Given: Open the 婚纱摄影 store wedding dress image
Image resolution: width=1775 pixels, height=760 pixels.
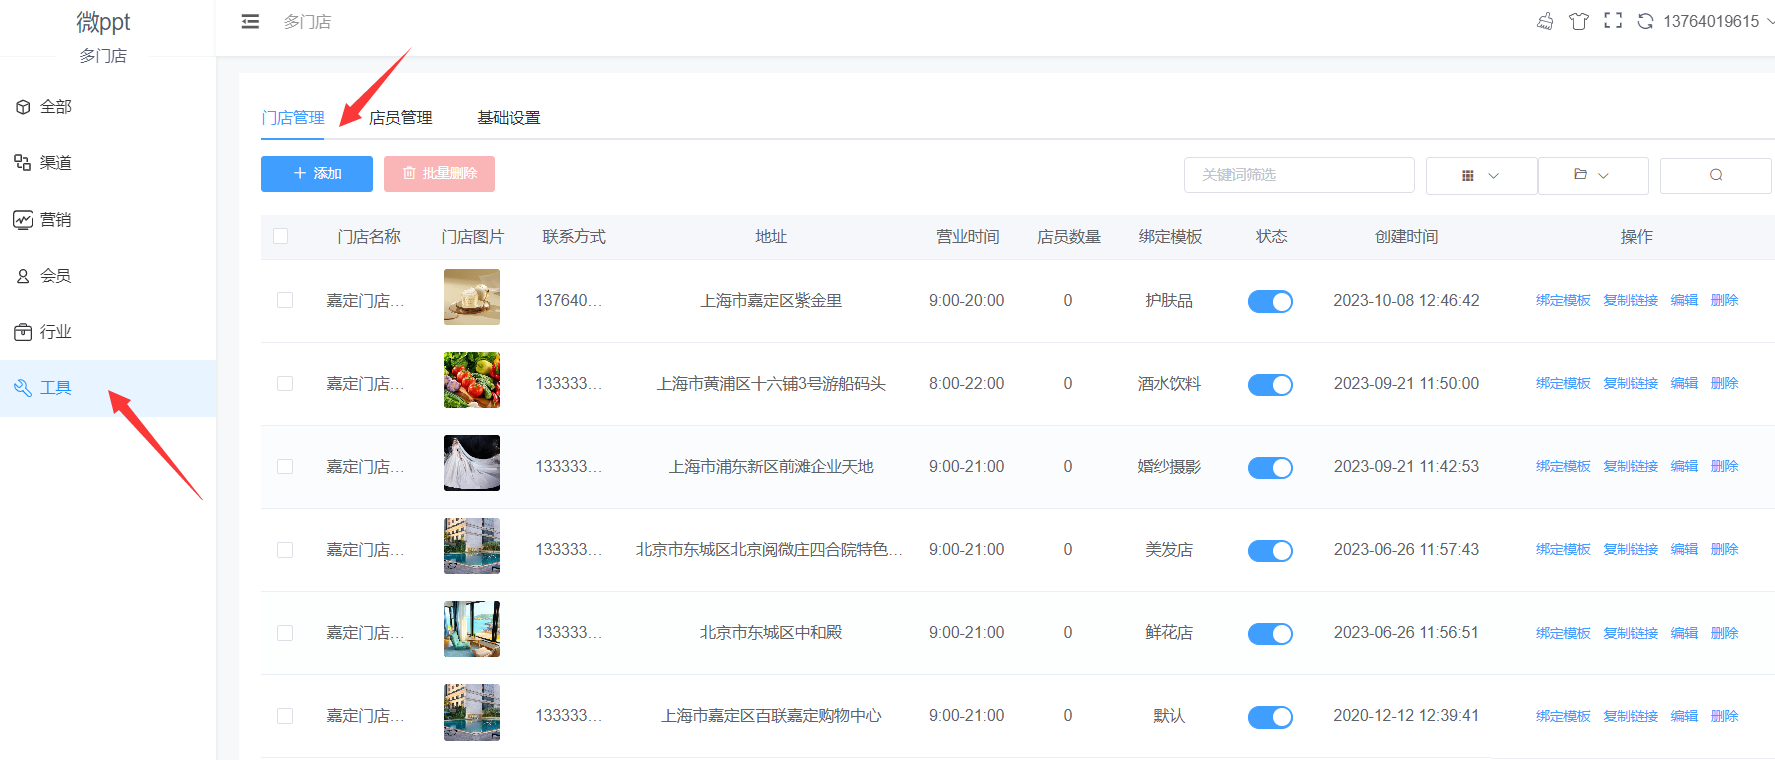Looking at the screenshot, I should (x=472, y=463).
